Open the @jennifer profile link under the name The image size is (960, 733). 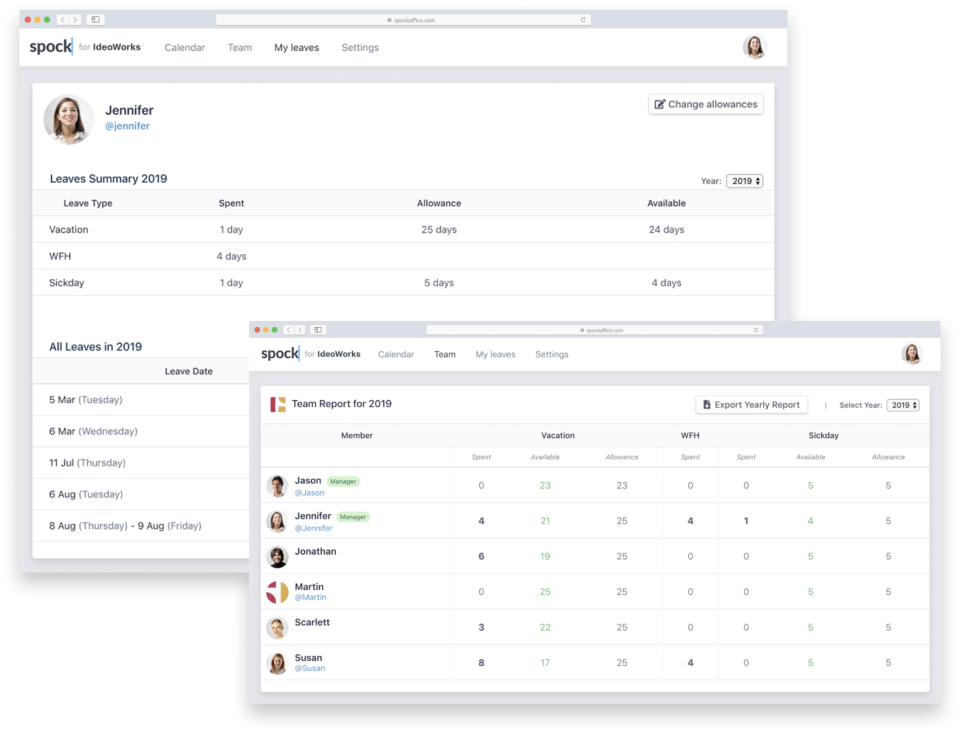point(128,127)
